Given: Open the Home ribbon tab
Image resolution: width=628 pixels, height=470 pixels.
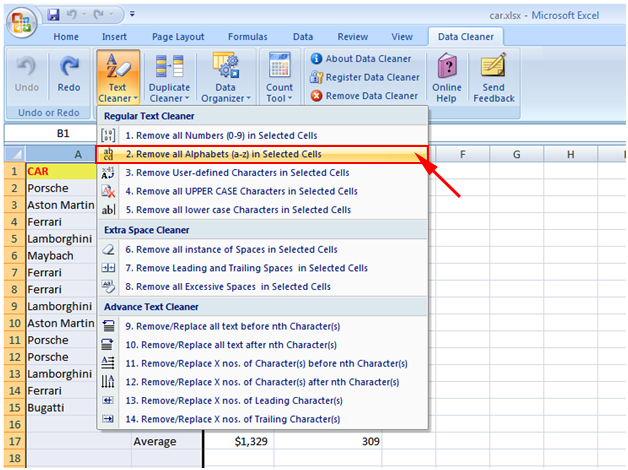Looking at the screenshot, I should click(66, 37).
